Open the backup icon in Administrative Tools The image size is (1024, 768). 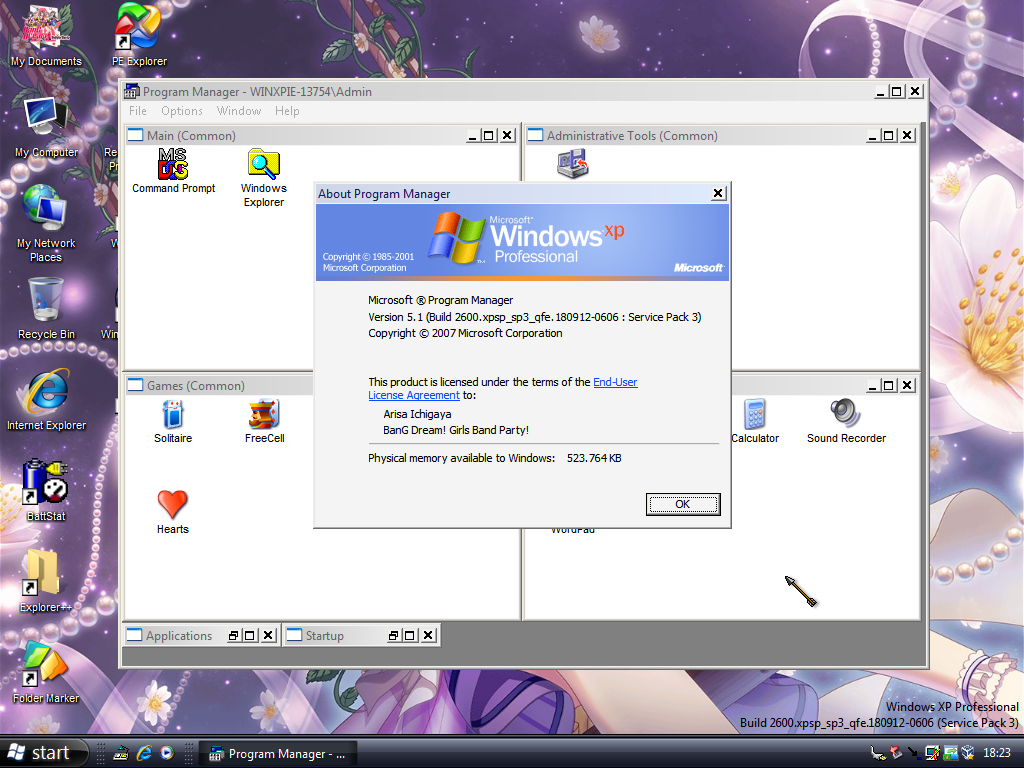pos(573,163)
